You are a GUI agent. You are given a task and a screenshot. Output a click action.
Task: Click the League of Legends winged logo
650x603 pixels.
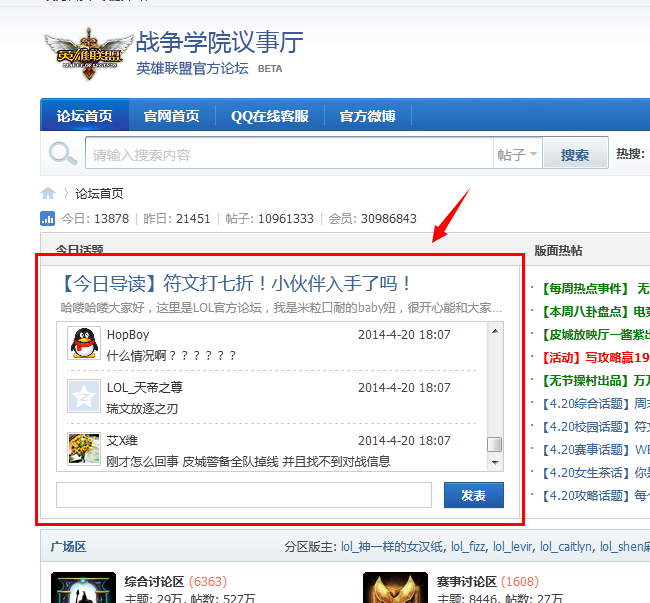tap(89, 54)
